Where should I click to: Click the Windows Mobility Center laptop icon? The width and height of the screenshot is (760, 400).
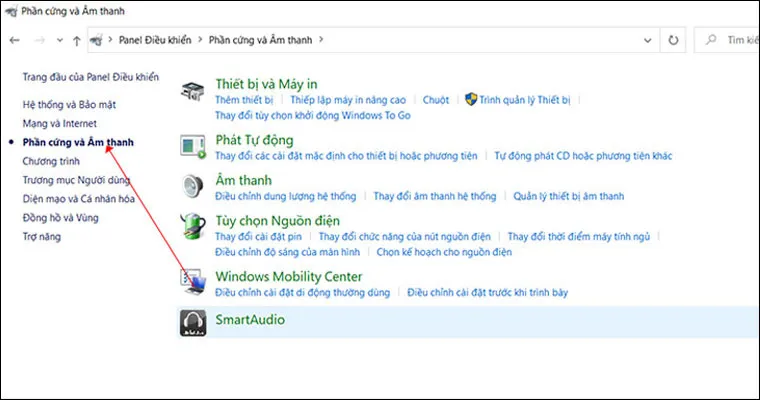[x=193, y=283]
